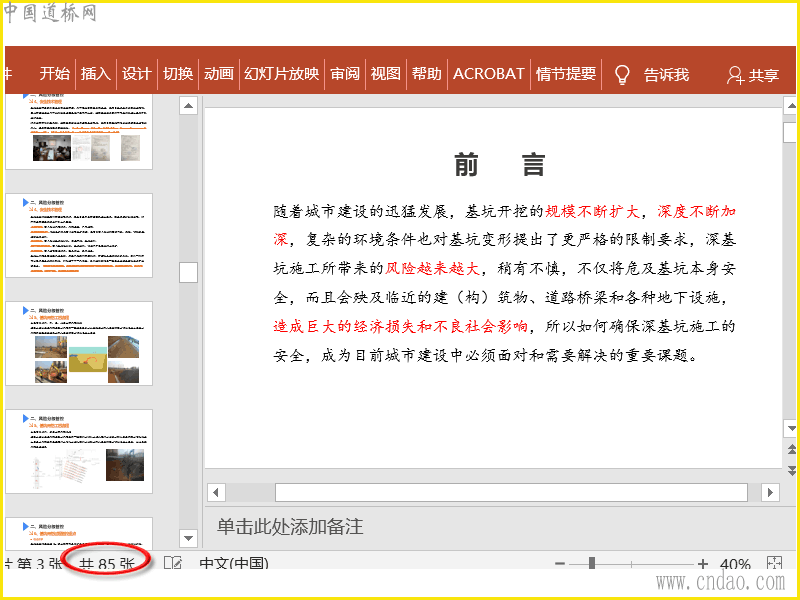Open the 动画 tab
This screenshot has width=800, height=600.
218,74
